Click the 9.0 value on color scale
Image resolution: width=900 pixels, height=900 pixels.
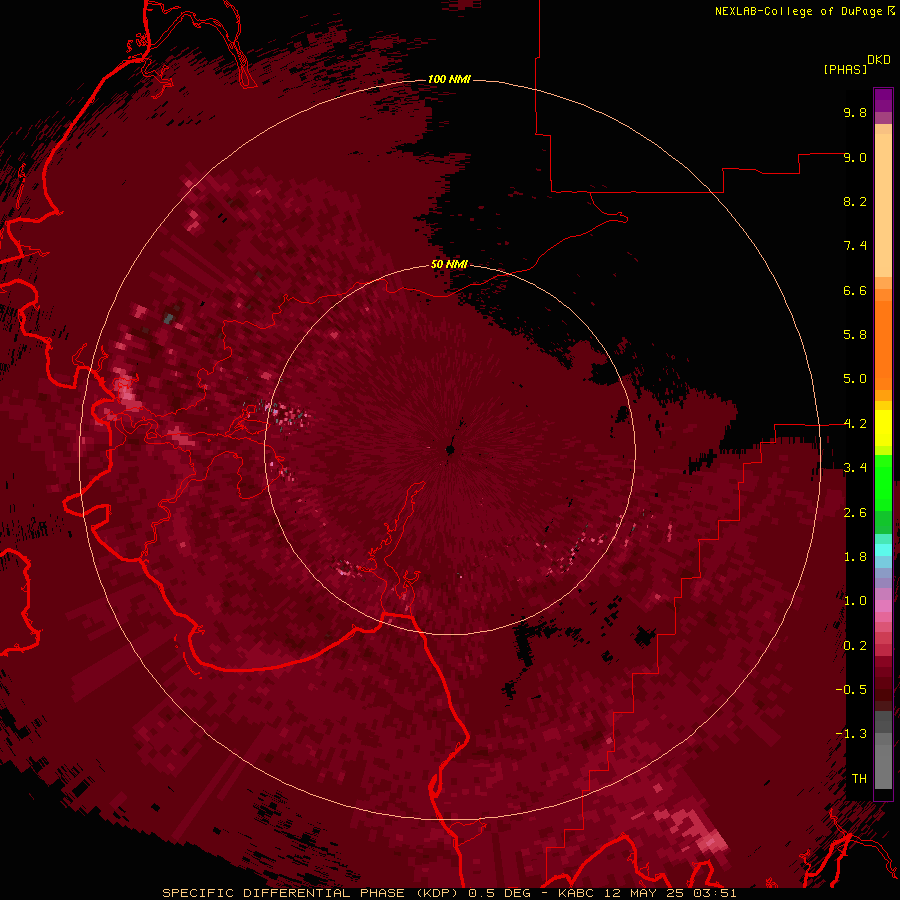click(x=855, y=157)
